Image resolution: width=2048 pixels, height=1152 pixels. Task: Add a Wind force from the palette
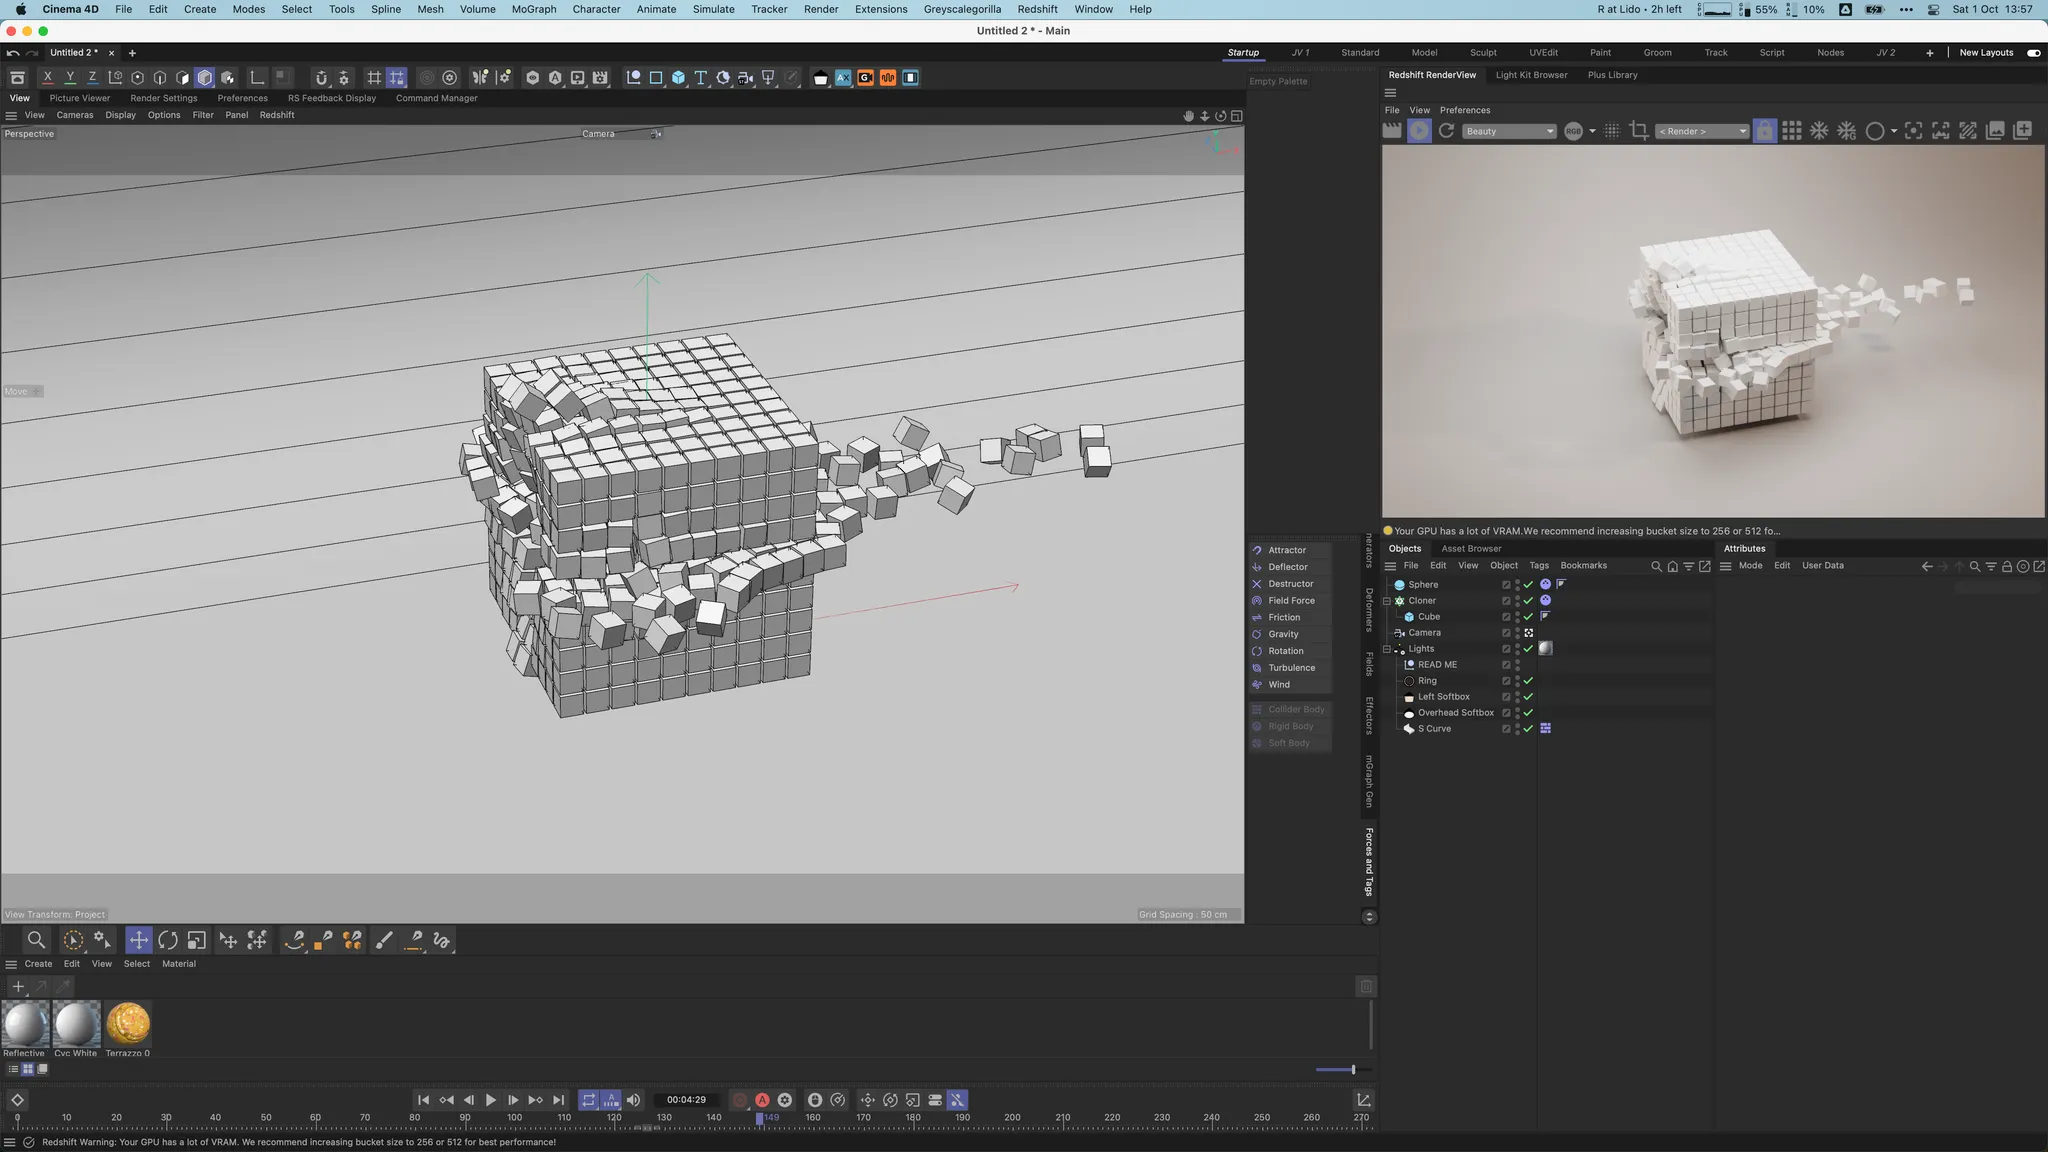click(1279, 685)
